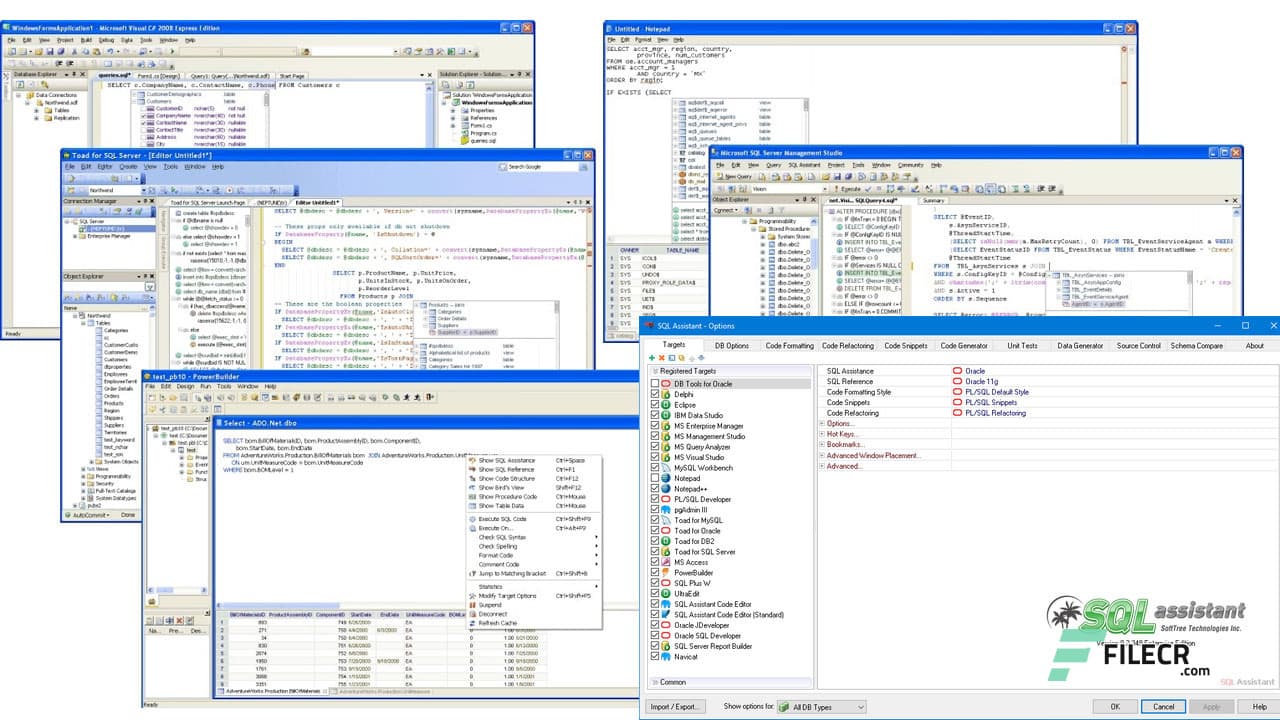Disable the MS Management Studio target checkbox
This screenshot has height=720, width=1280.
coord(653,437)
